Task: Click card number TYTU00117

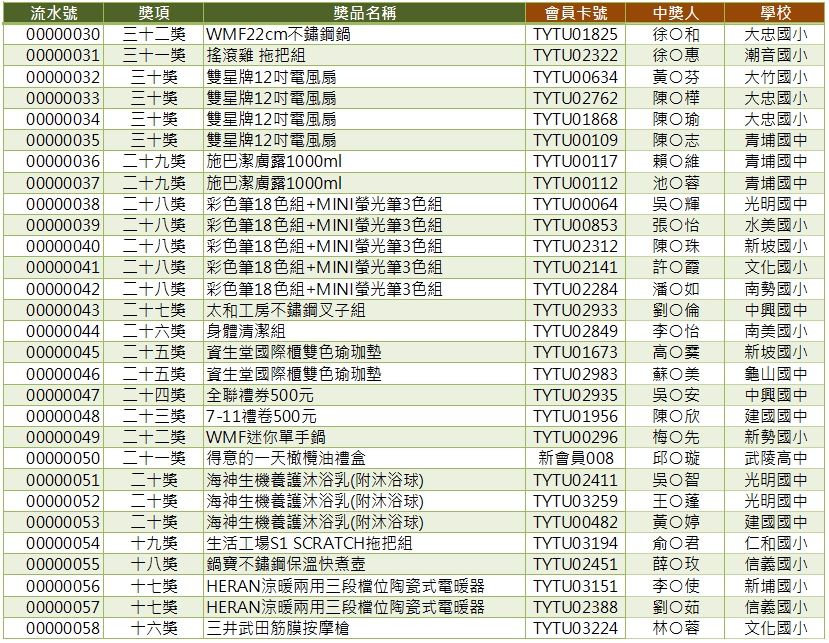Action: 575,162
